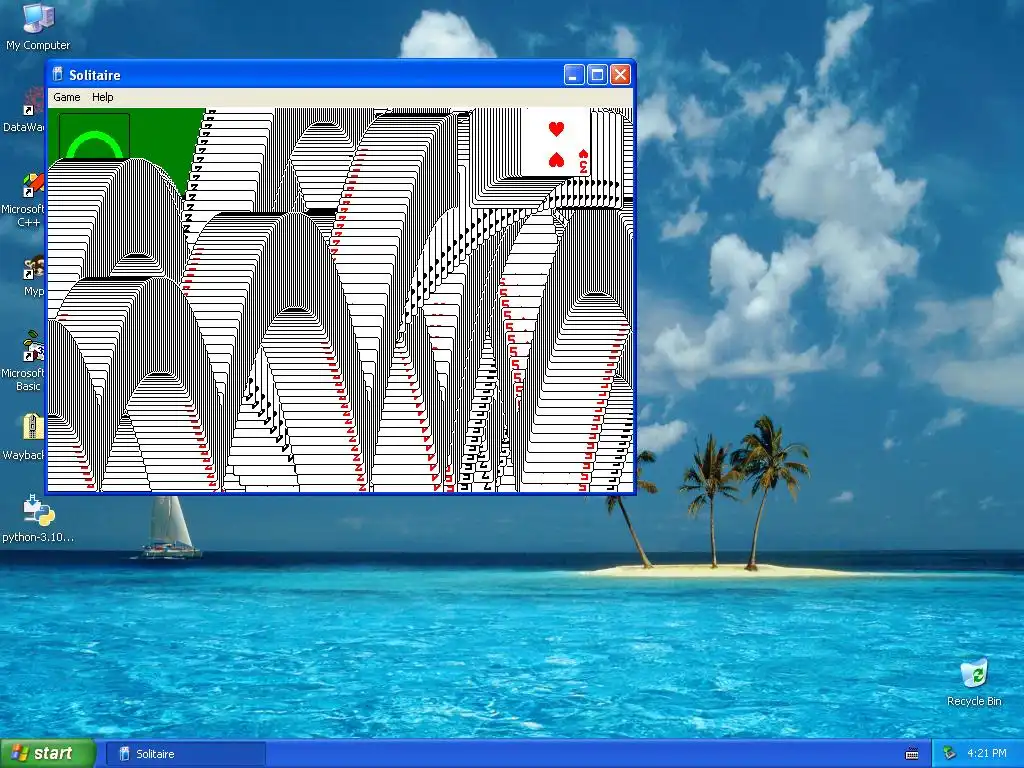Screen dimensions: 1024x768
Task: Select the Wayback desktop icon
Action: 24,437
